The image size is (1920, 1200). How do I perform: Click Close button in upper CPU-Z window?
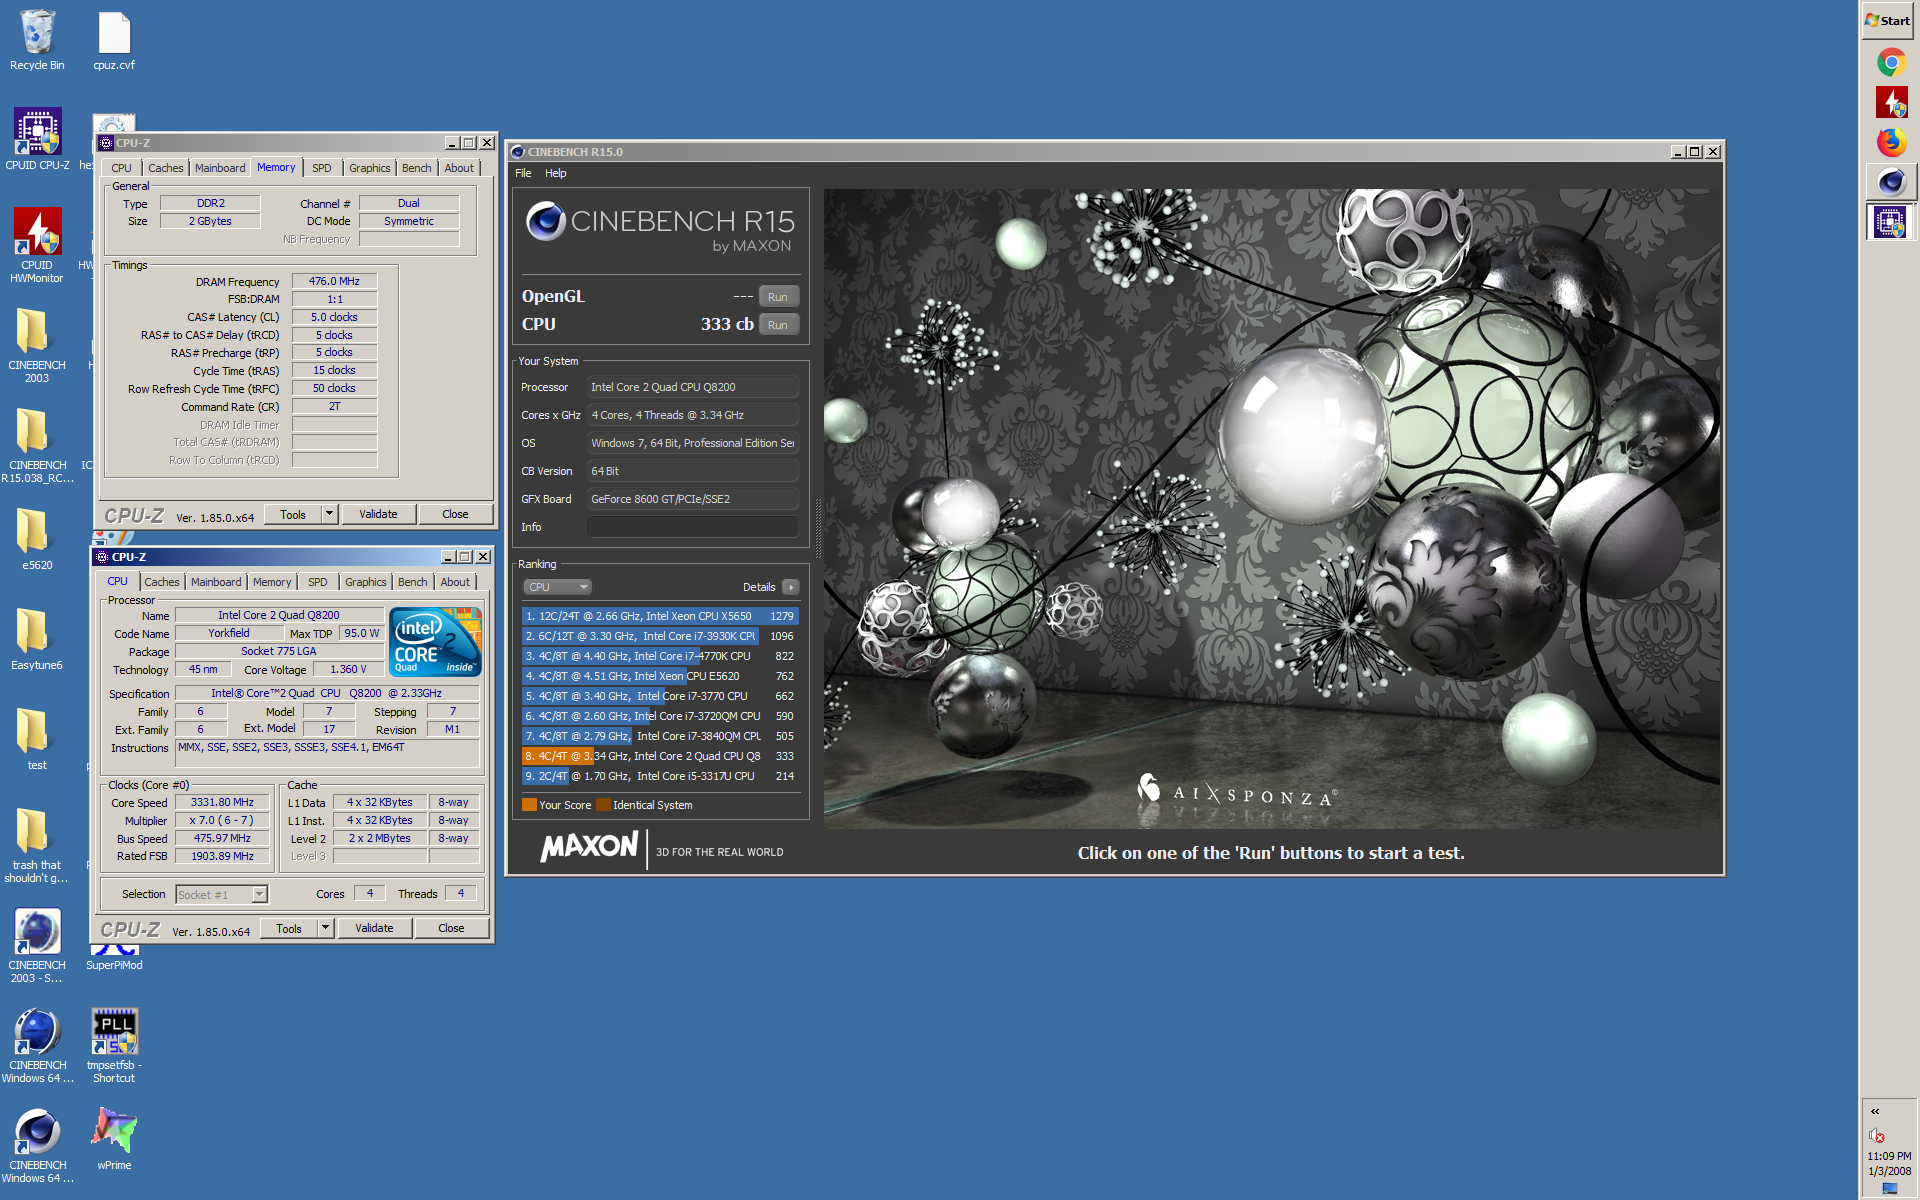tap(455, 514)
